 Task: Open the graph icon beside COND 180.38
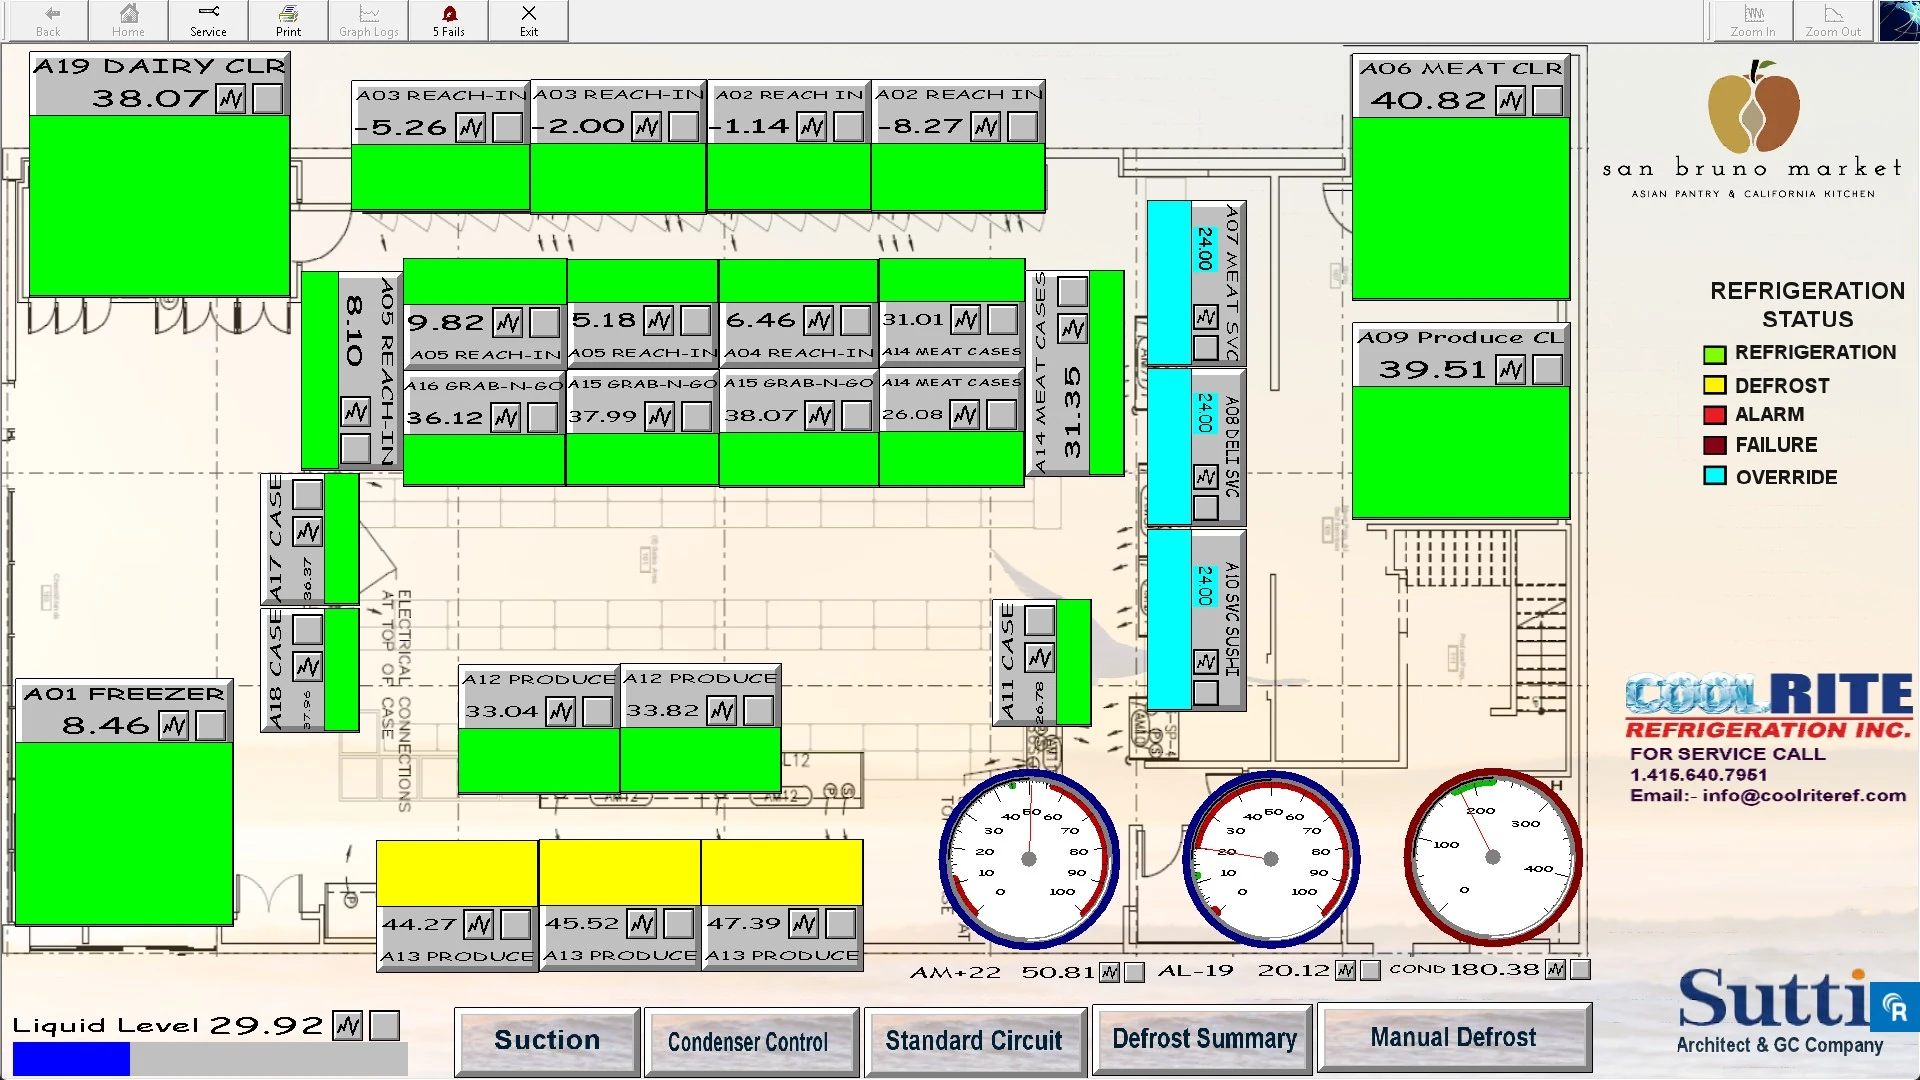pyautogui.click(x=1555, y=970)
